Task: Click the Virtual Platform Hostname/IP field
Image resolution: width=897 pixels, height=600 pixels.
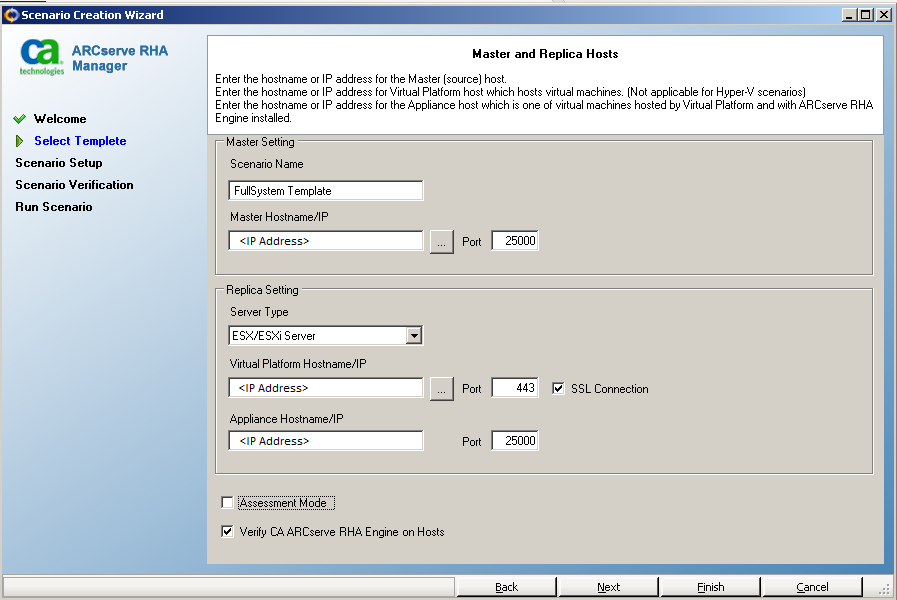Action: click(326, 388)
